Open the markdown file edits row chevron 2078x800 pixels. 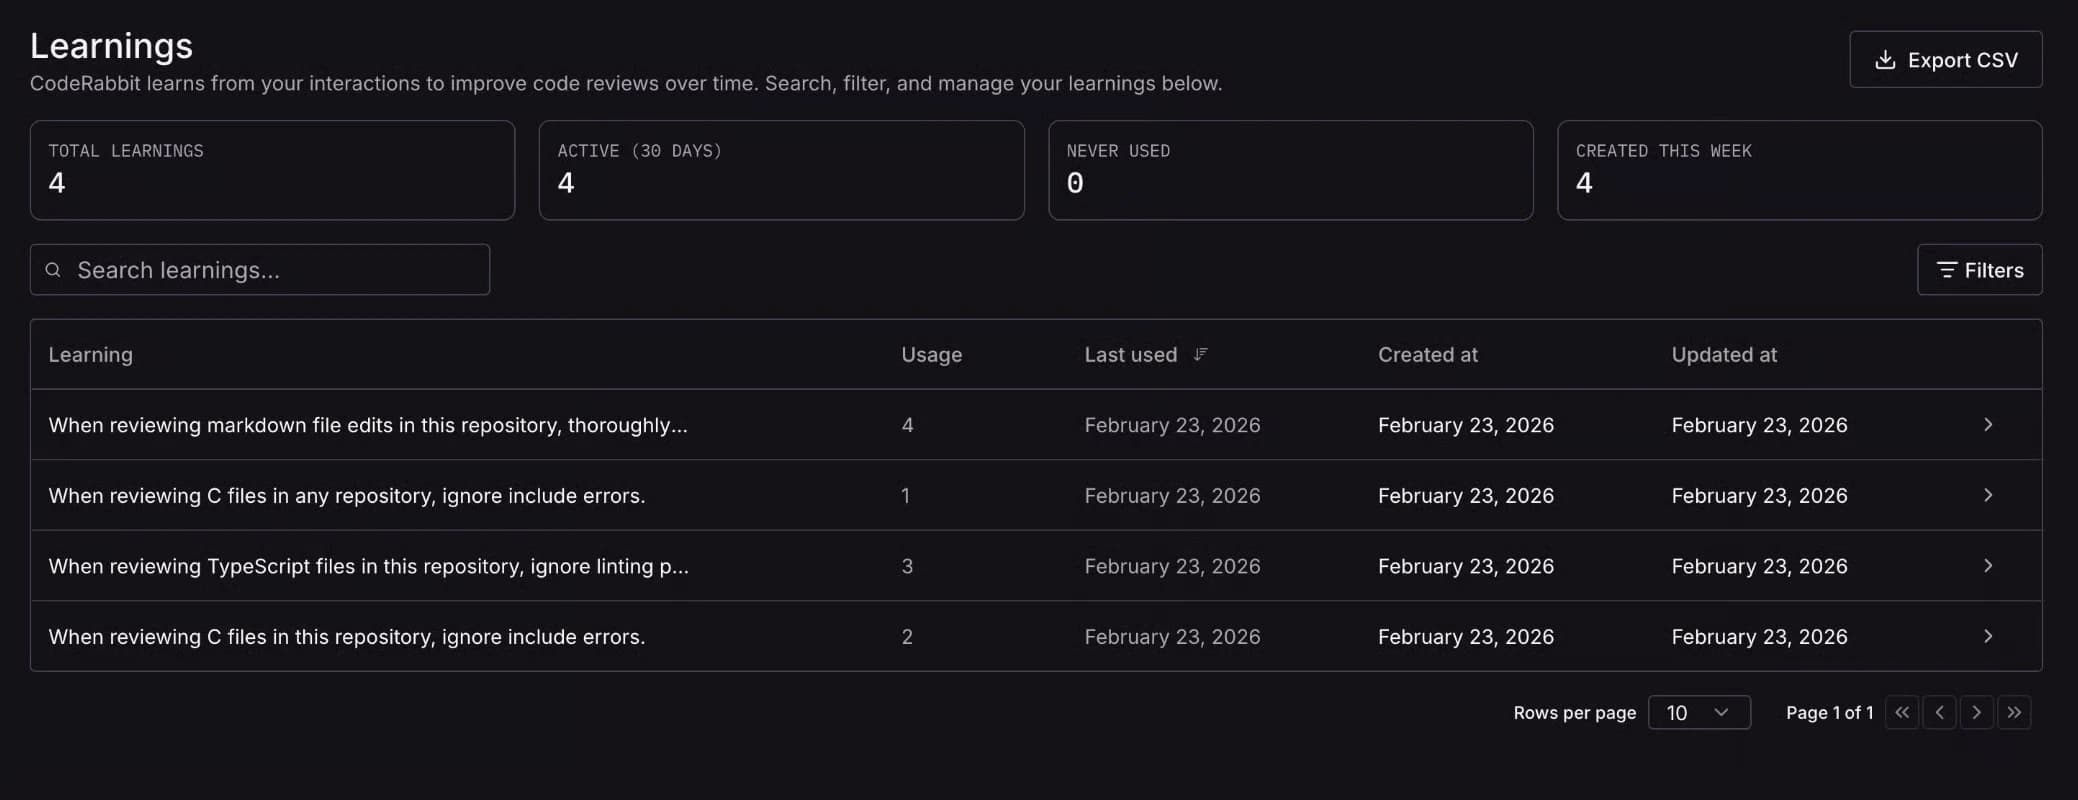1988,425
